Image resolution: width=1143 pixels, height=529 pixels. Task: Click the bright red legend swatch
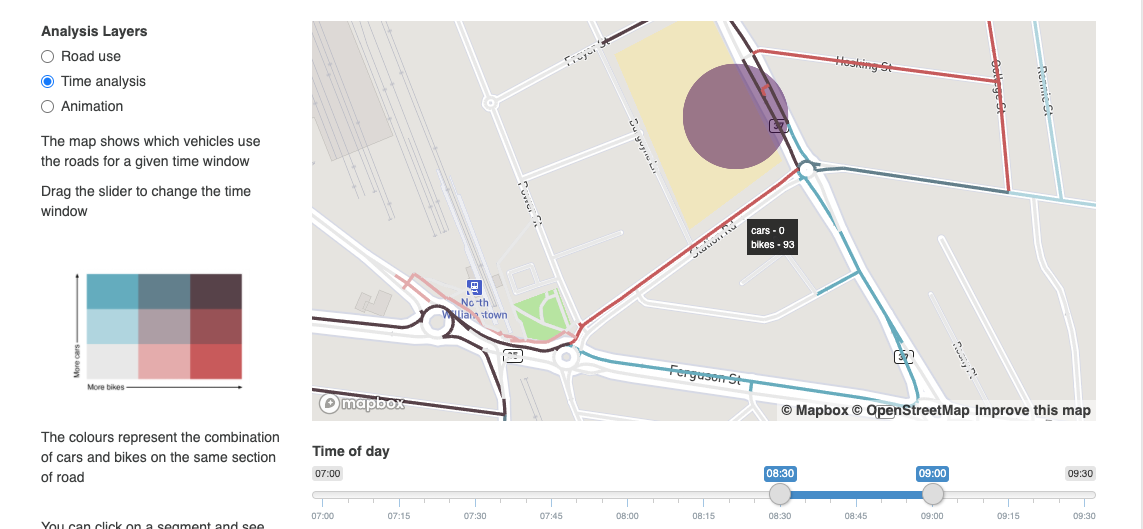pyautogui.click(x=216, y=361)
